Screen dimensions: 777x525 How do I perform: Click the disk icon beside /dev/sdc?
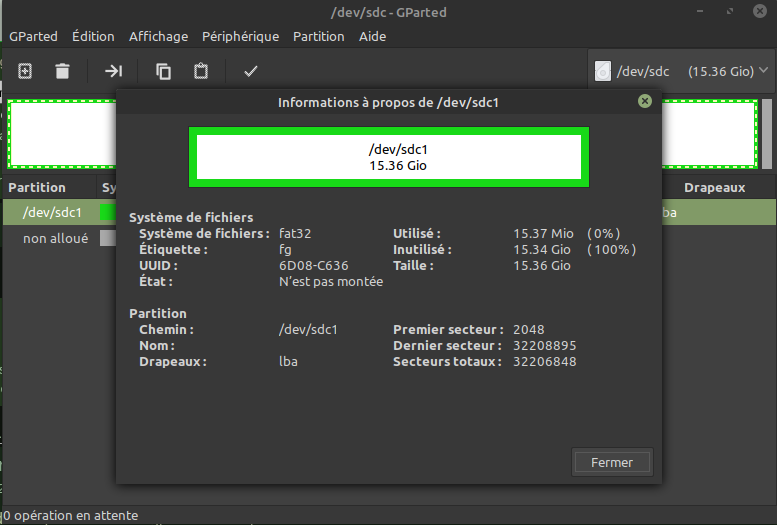click(602, 72)
